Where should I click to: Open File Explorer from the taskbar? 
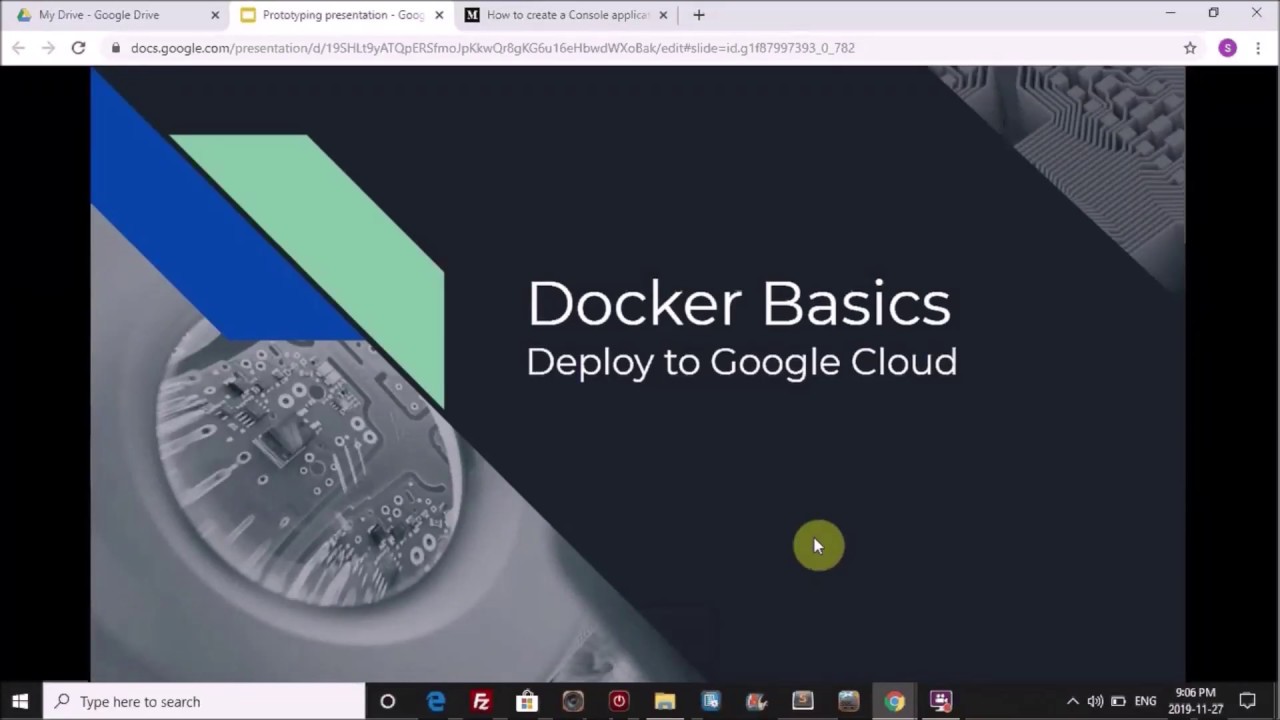pyautogui.click(x=665, y=701)
